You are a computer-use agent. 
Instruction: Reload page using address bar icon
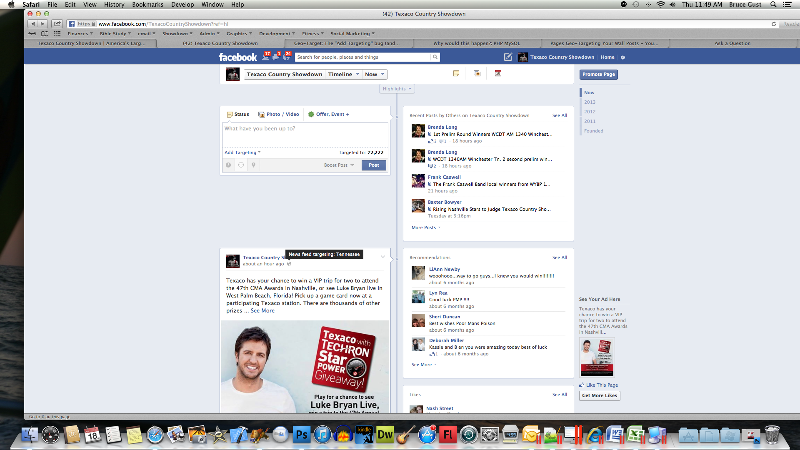774,23
